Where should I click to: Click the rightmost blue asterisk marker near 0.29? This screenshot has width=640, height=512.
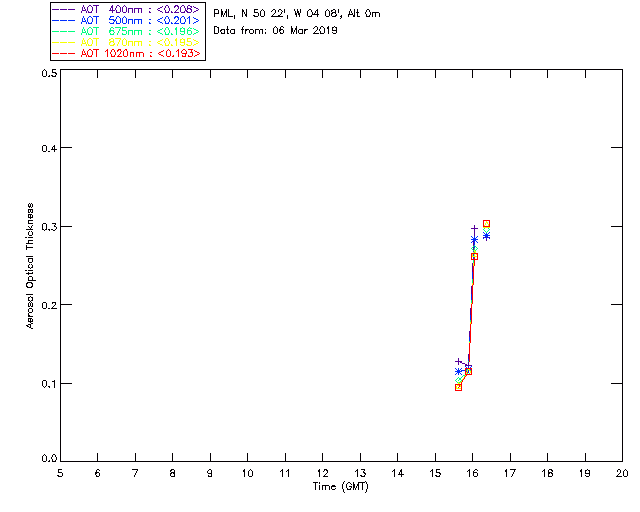click(486, 236)
